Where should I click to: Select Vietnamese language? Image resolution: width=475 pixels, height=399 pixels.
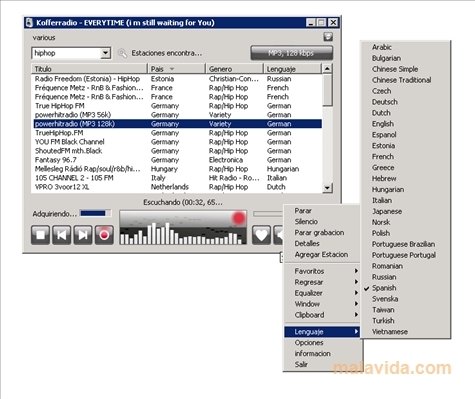coord(406,332)
